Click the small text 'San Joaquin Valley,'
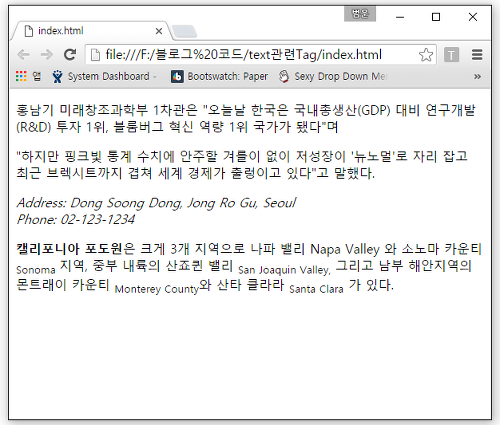This screenshot has height=425, width=500. point(284,270)
